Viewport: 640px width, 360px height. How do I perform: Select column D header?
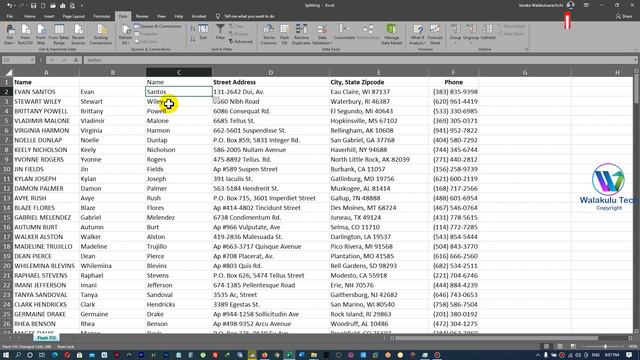click(x=271, y=73)
